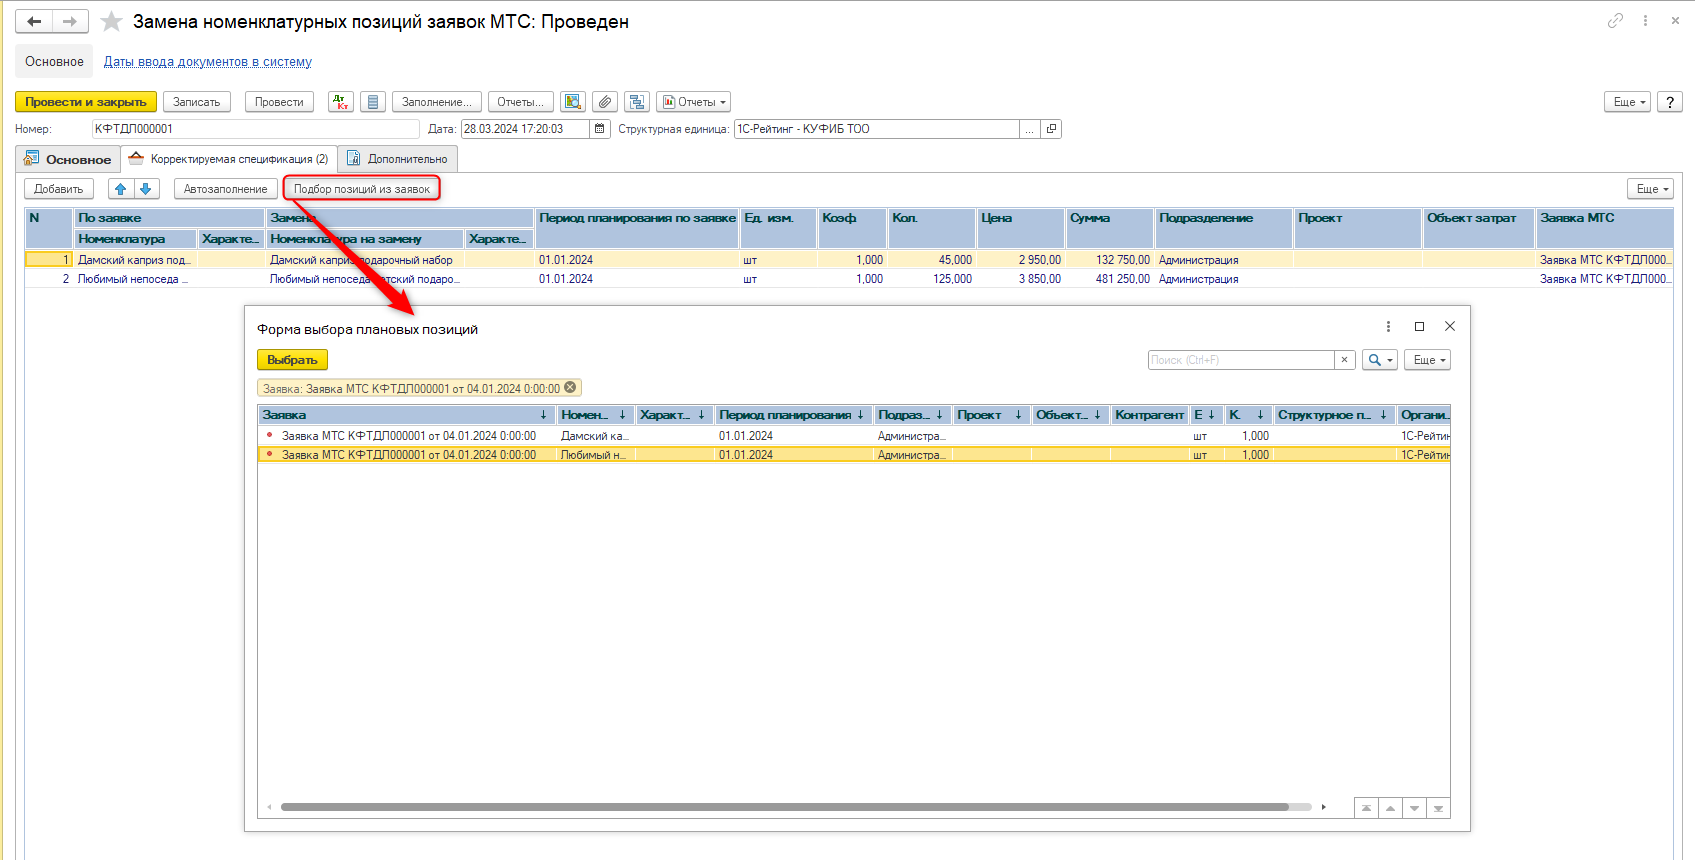Open the calendar picker for the Дата field

pos(600,129)
